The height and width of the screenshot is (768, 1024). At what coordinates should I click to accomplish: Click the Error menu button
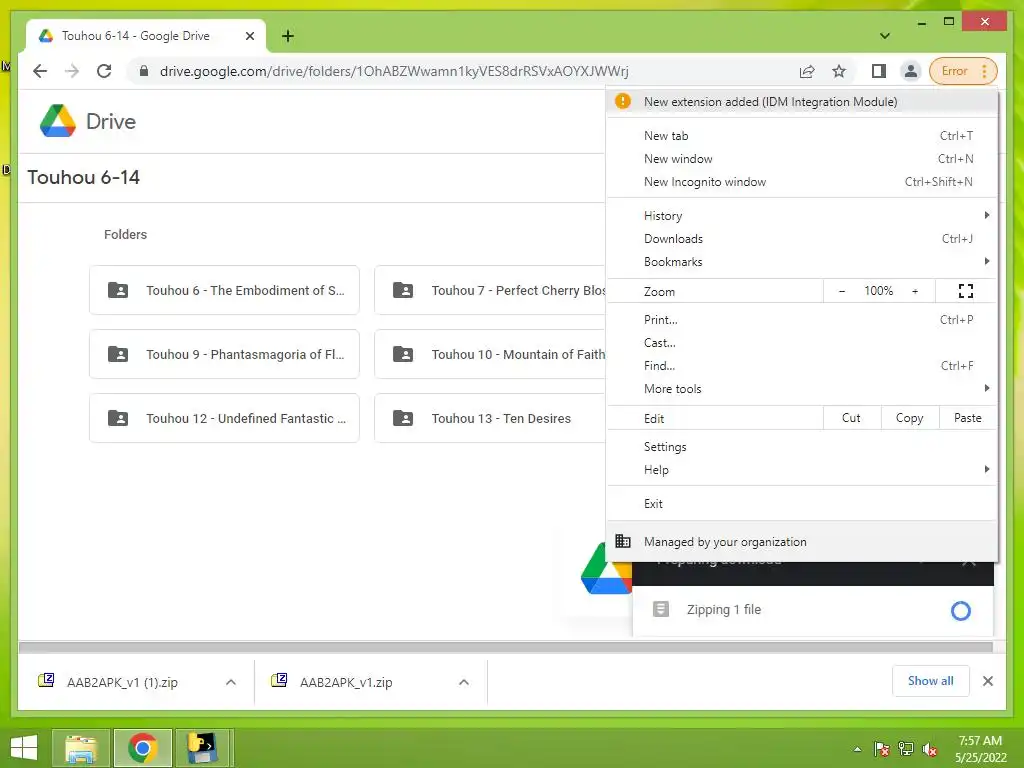point(963,71)
